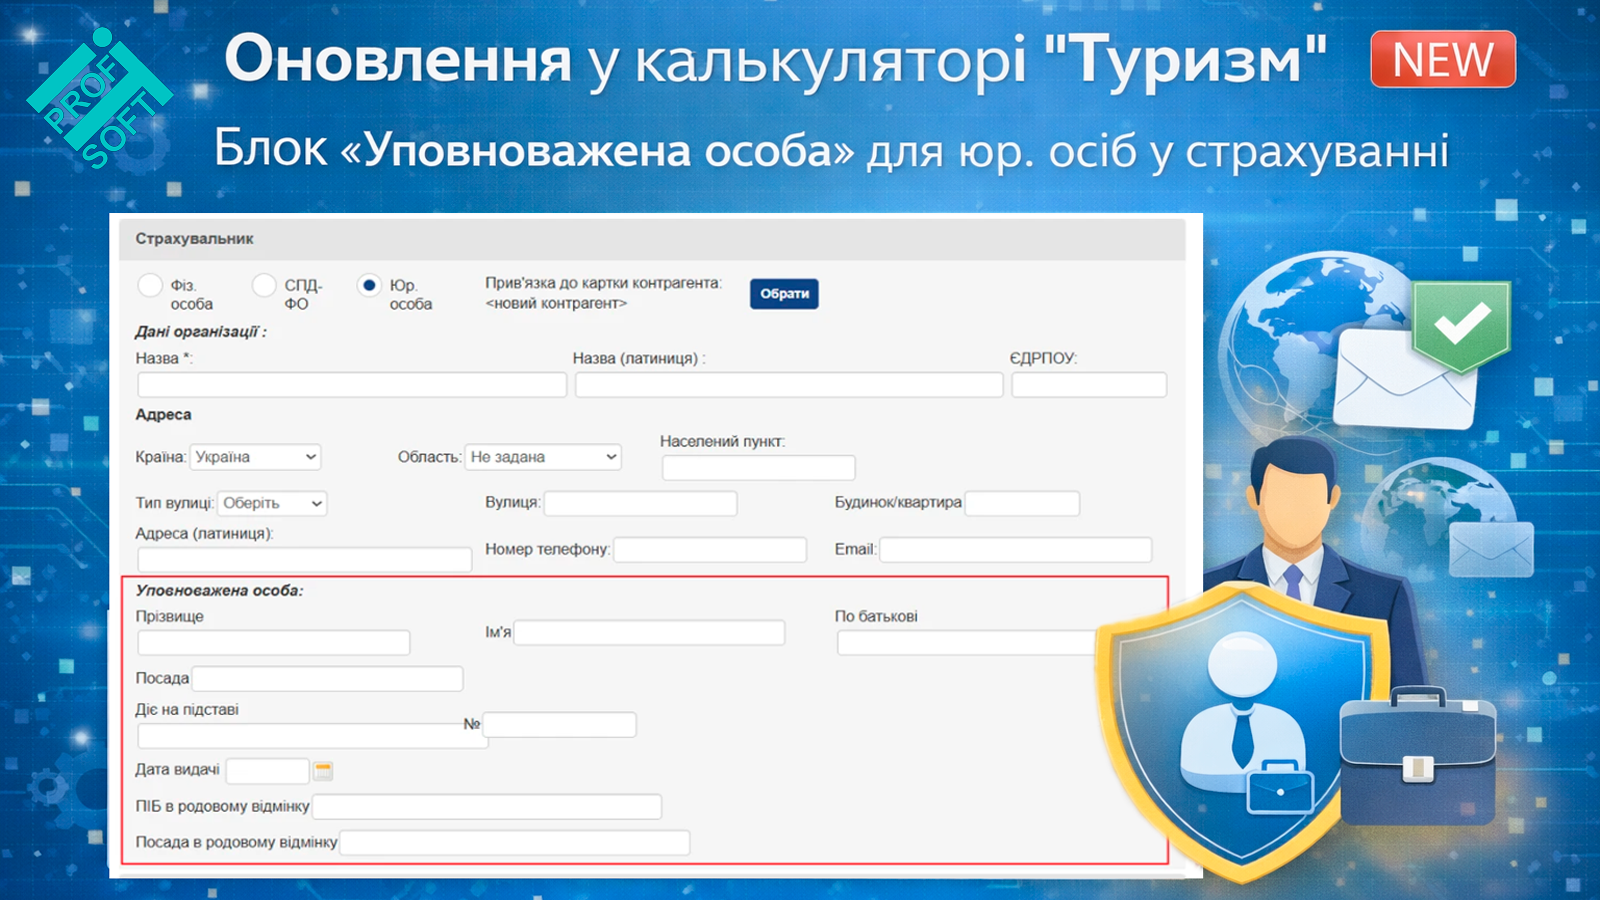Click the Prof Soft logo
This screenshot has height=900, width=1600.
click(x=99, y=100)
